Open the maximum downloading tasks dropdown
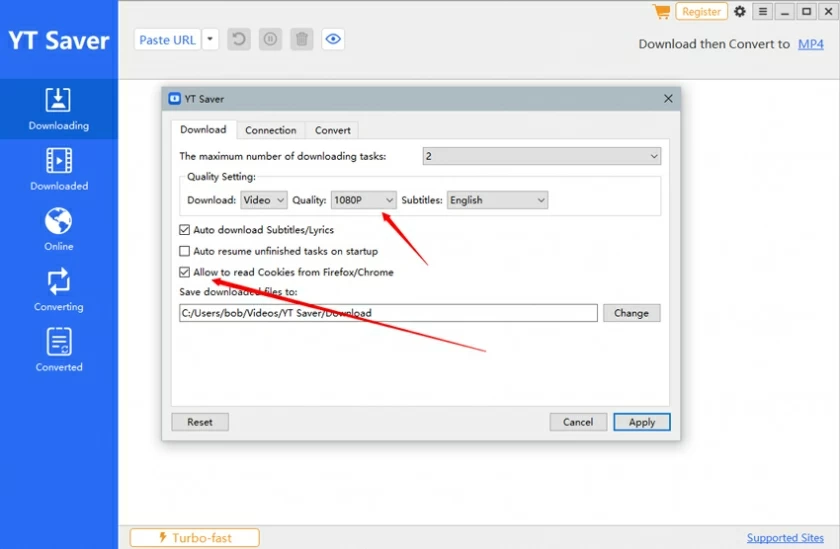Image resolution: width=840 pixels, height=549 pixels. point(542,156)
